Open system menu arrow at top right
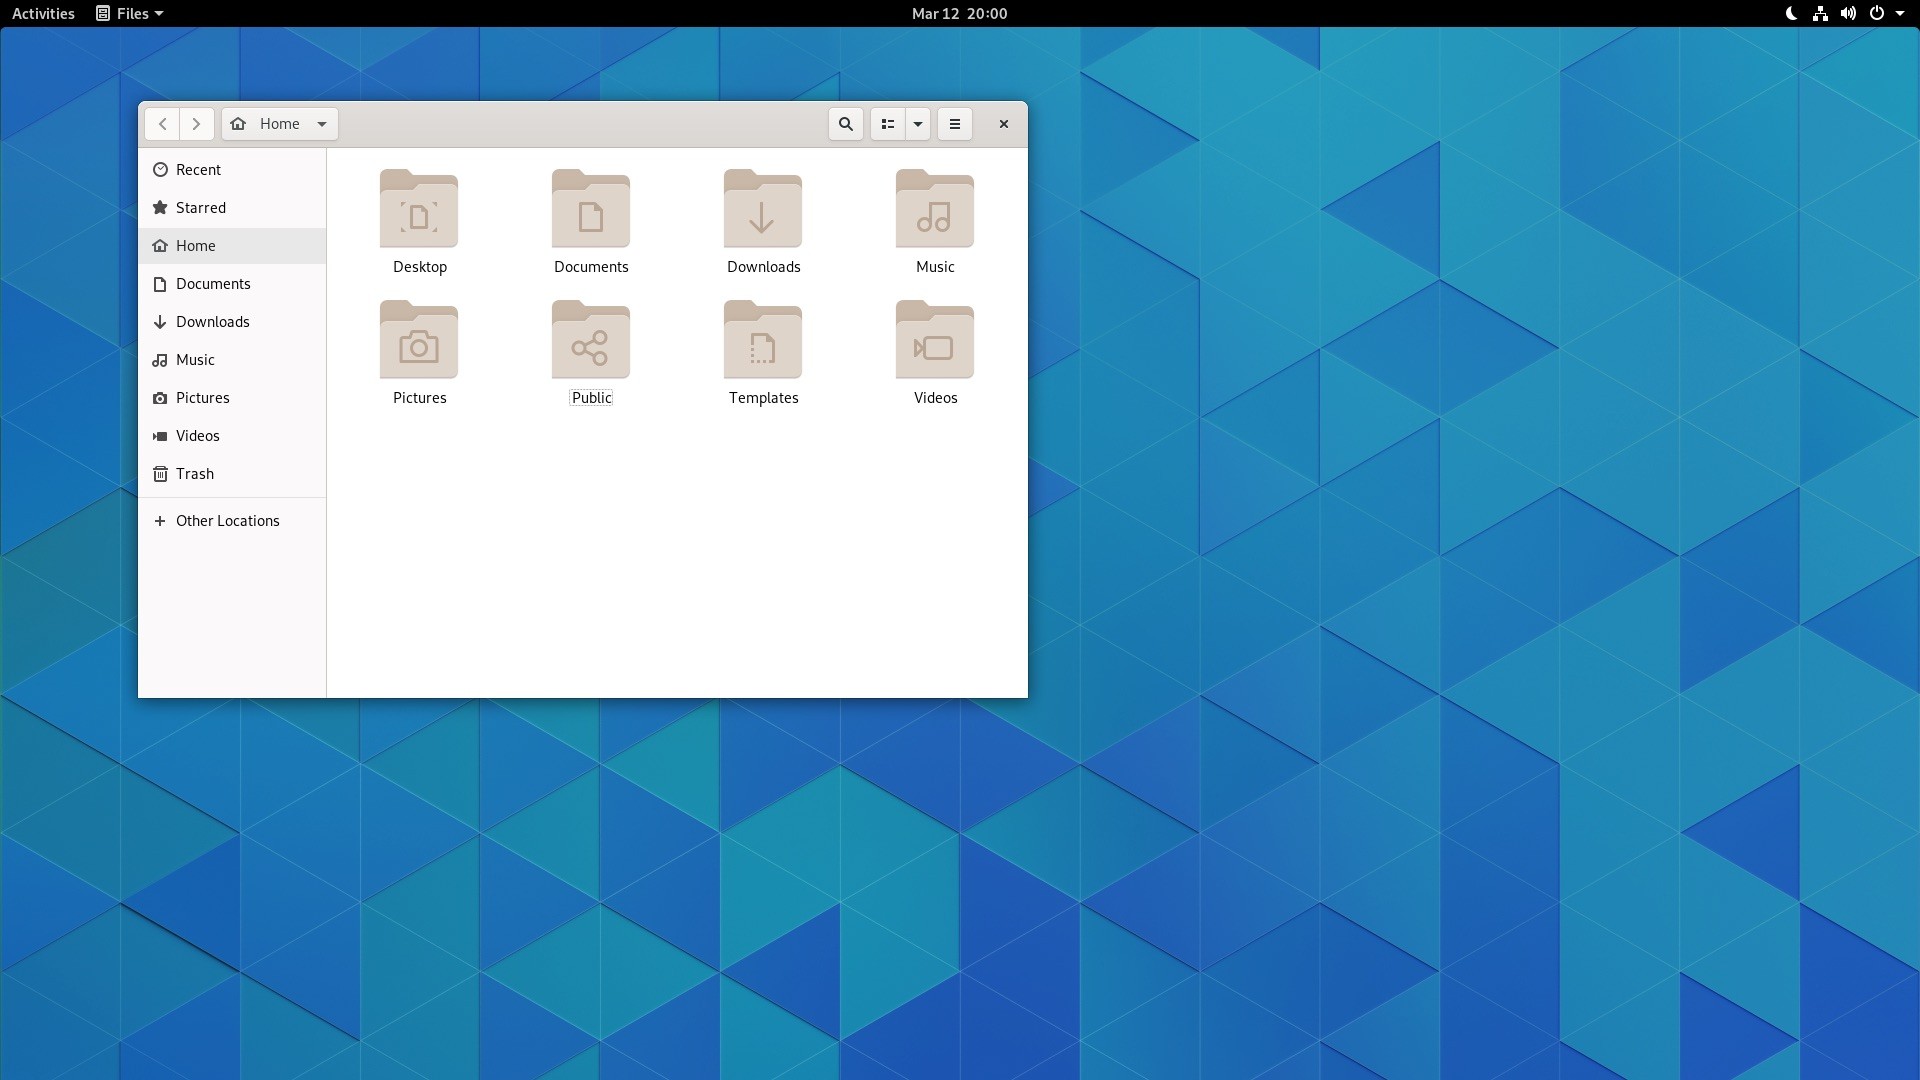This screenshot has height=1080, width=1920. (1900, 13)
